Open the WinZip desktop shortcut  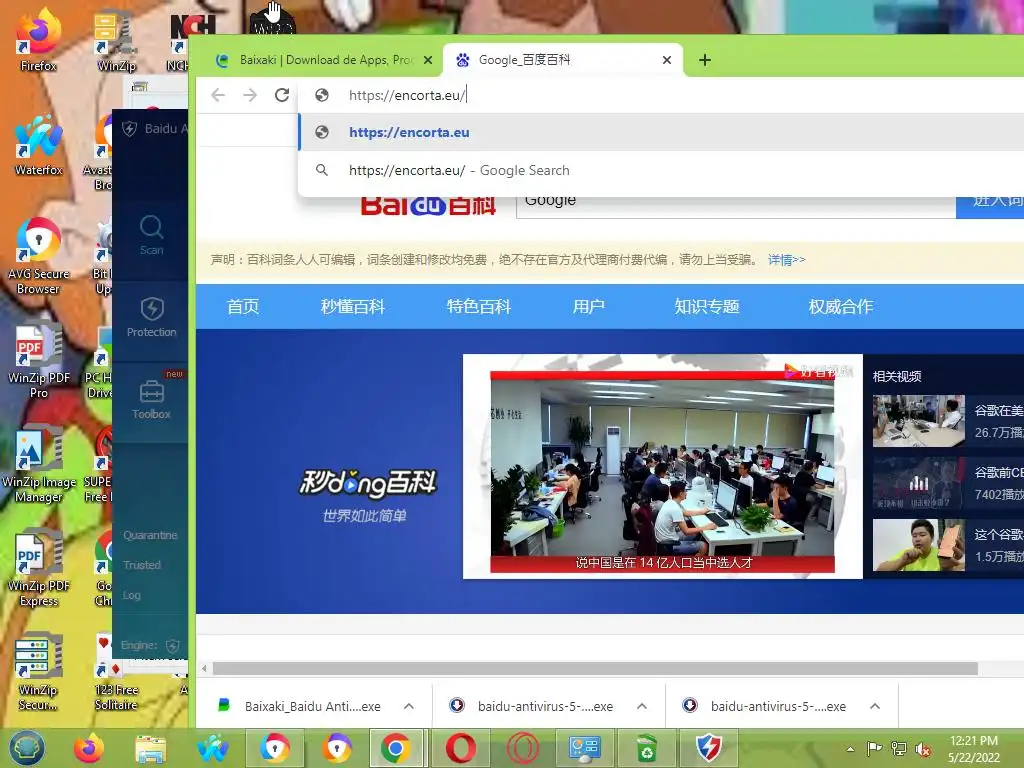point(116,39)
